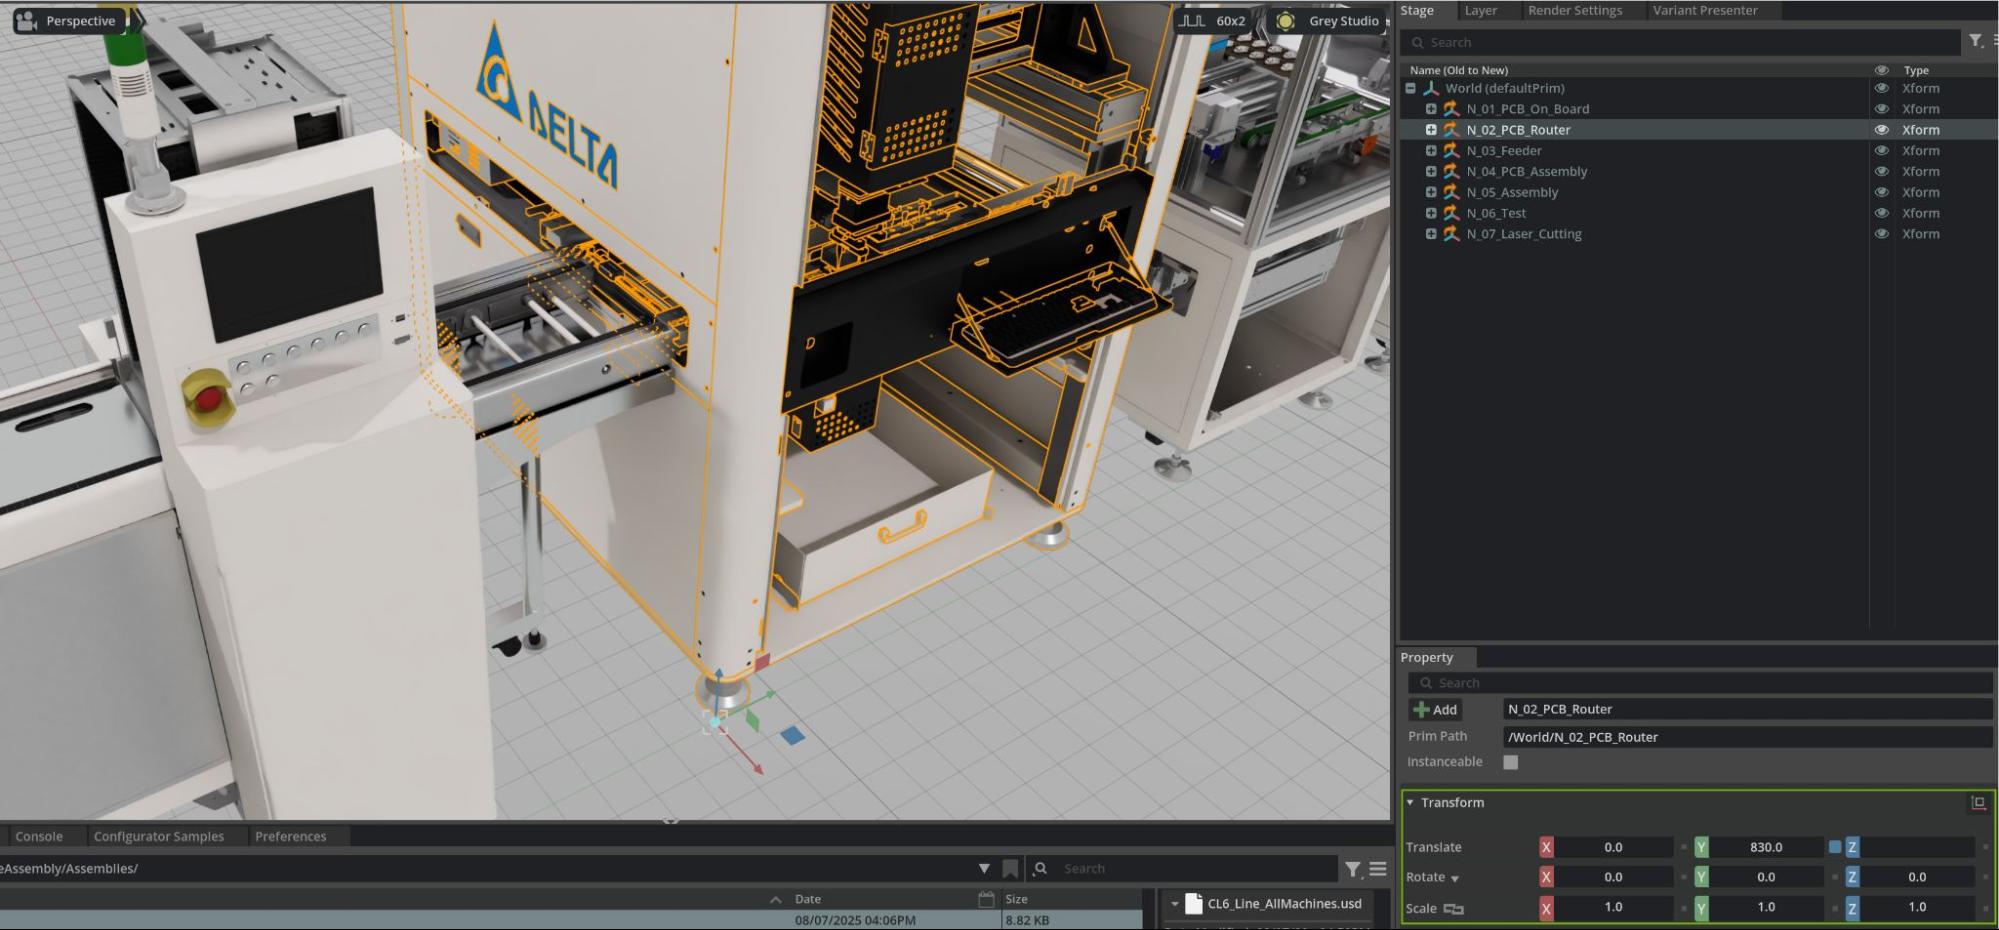Screen dimensions: 1999x930
Task: Toggle visibility of N_07_Laser_Cutting
Action: 1881,234
